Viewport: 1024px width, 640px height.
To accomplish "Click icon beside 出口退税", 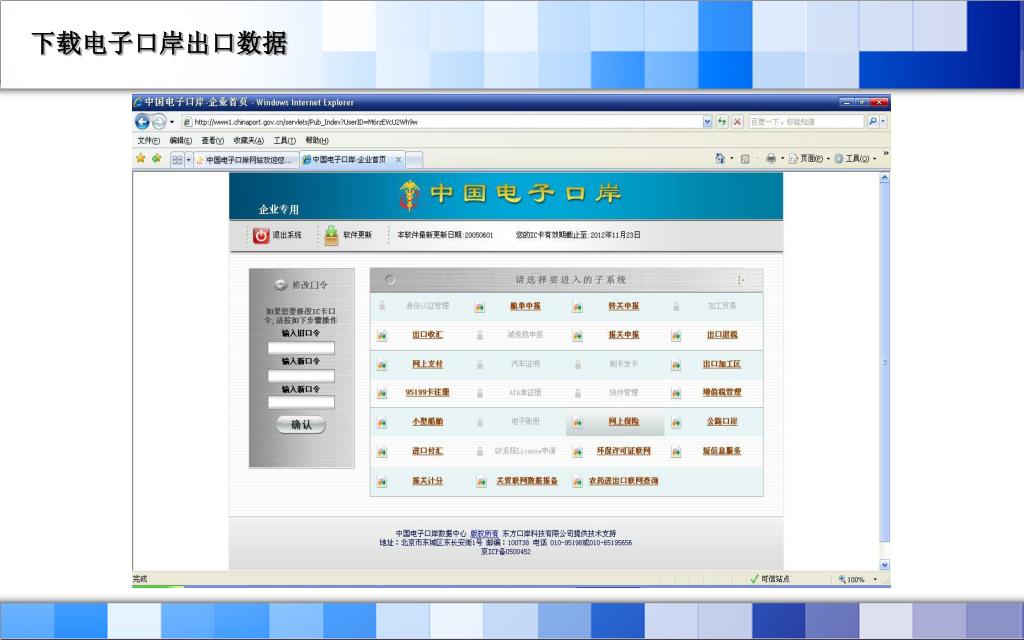I will point(676,336).
